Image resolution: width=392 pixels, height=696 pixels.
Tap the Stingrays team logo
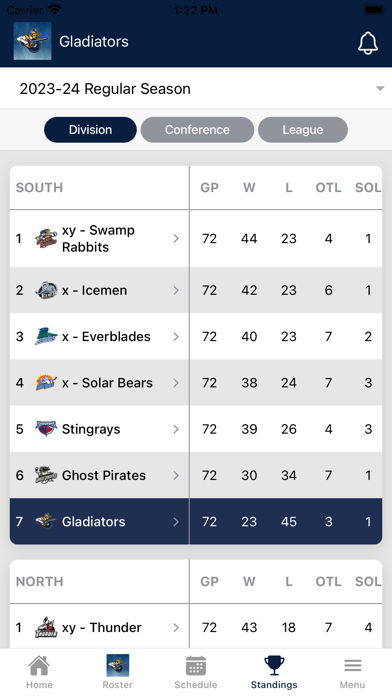46,429
